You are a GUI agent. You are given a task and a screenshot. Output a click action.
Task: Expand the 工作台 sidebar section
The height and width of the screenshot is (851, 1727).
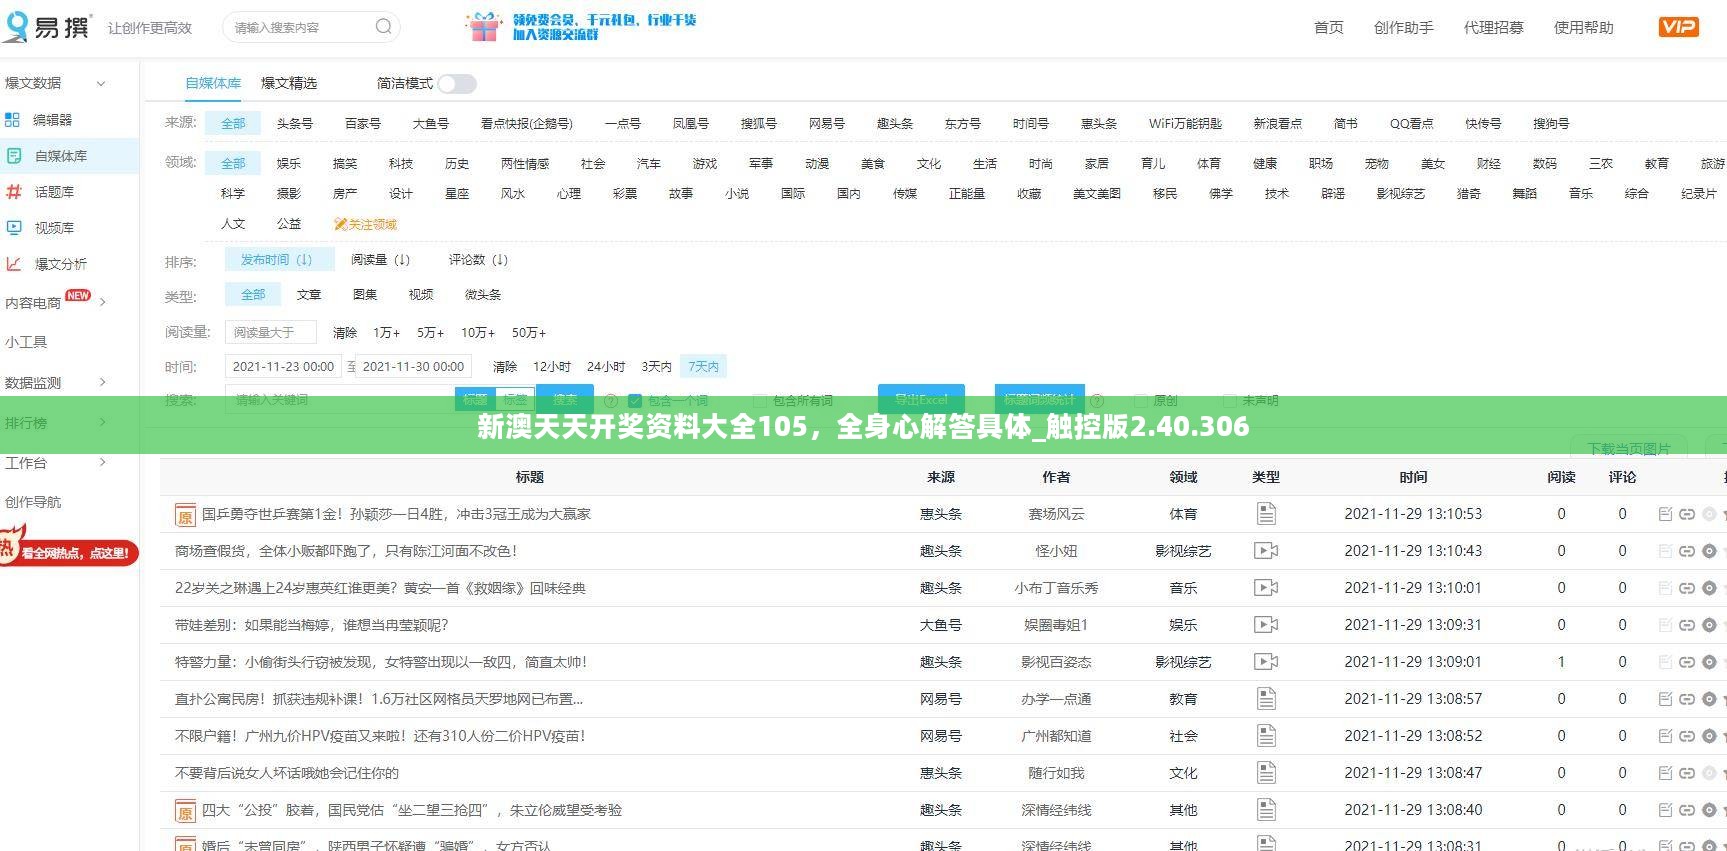(56, 463)
